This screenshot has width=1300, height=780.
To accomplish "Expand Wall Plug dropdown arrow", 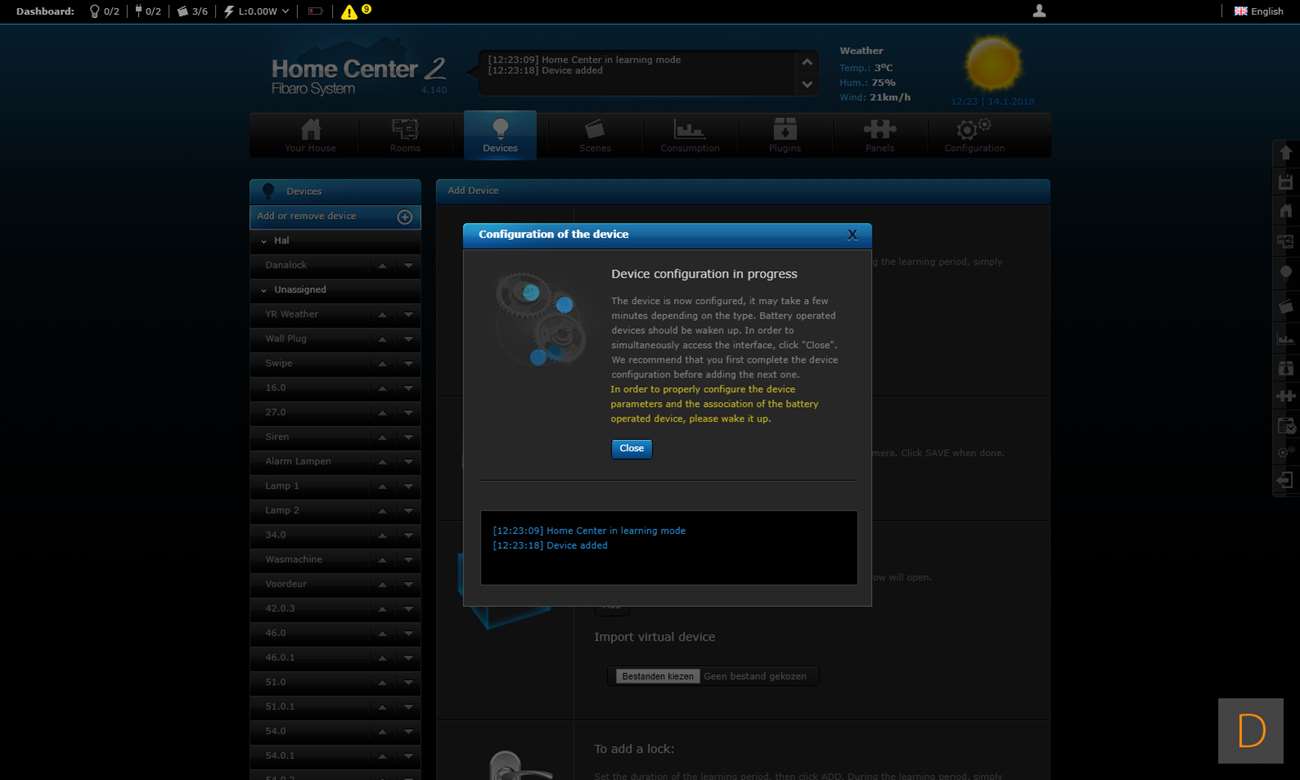I will (x=408, y=339).
